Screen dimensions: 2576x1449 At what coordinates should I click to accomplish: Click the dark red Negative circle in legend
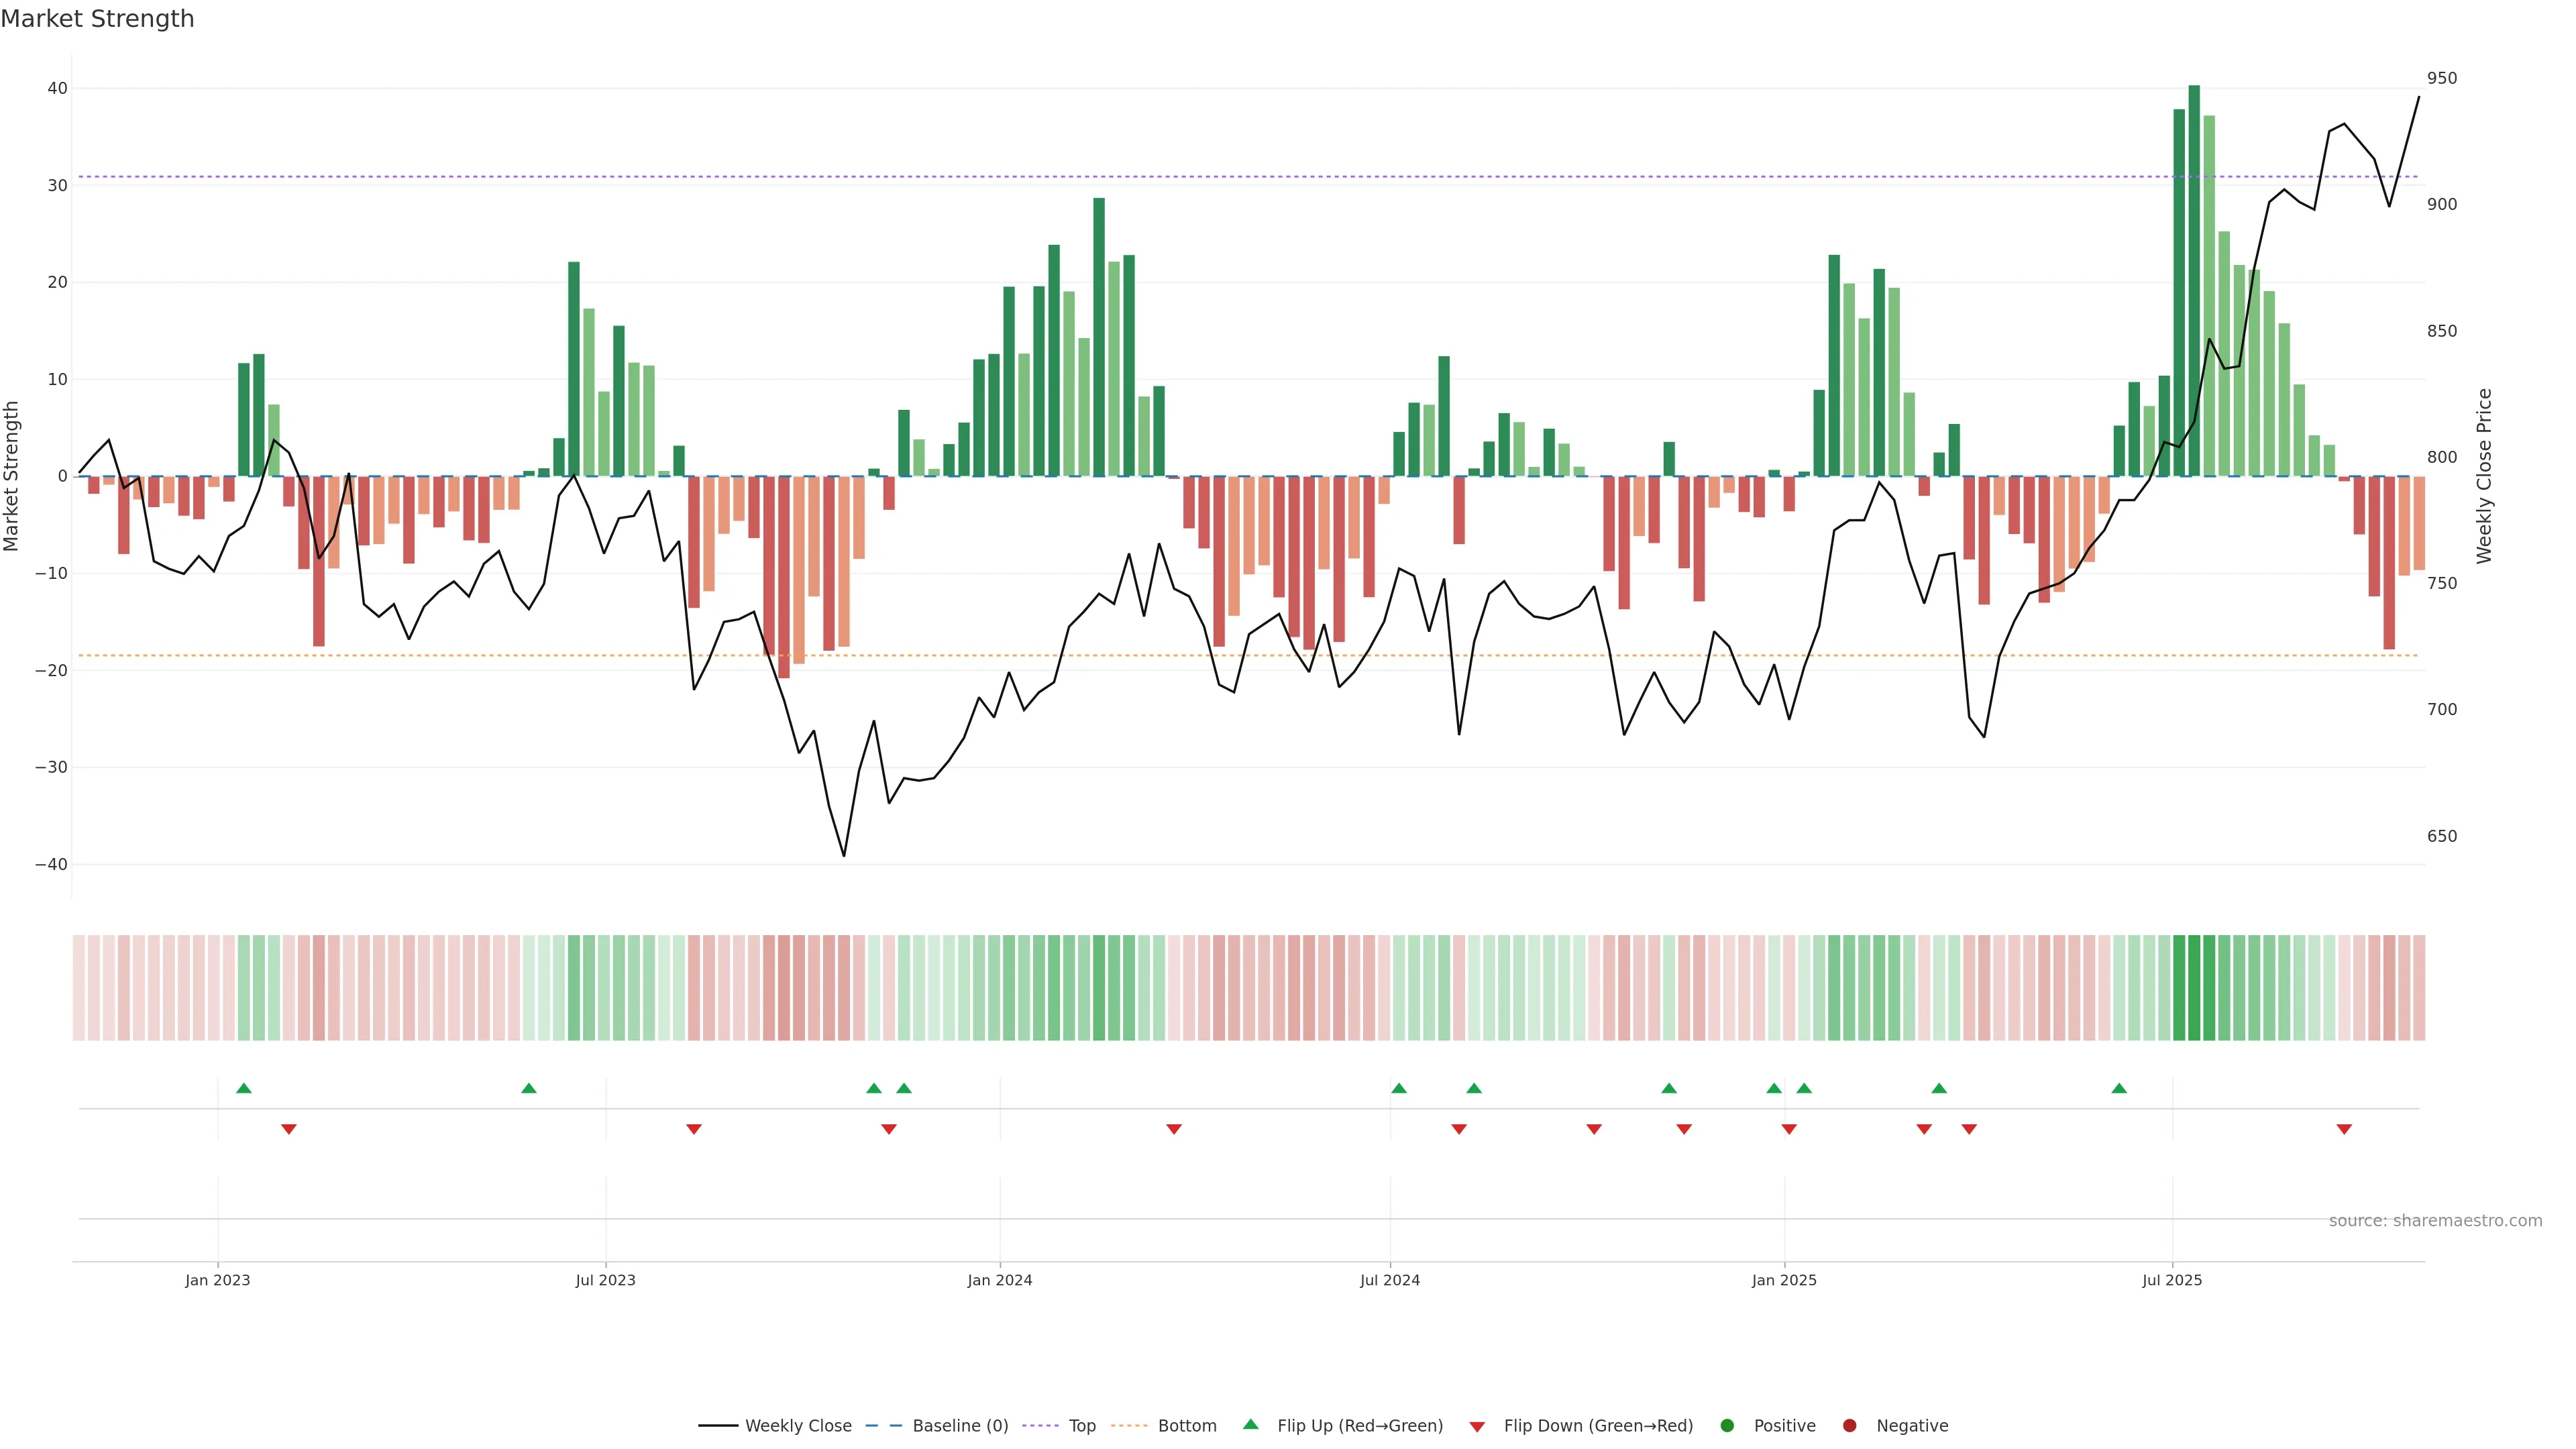point(1849,1426)
